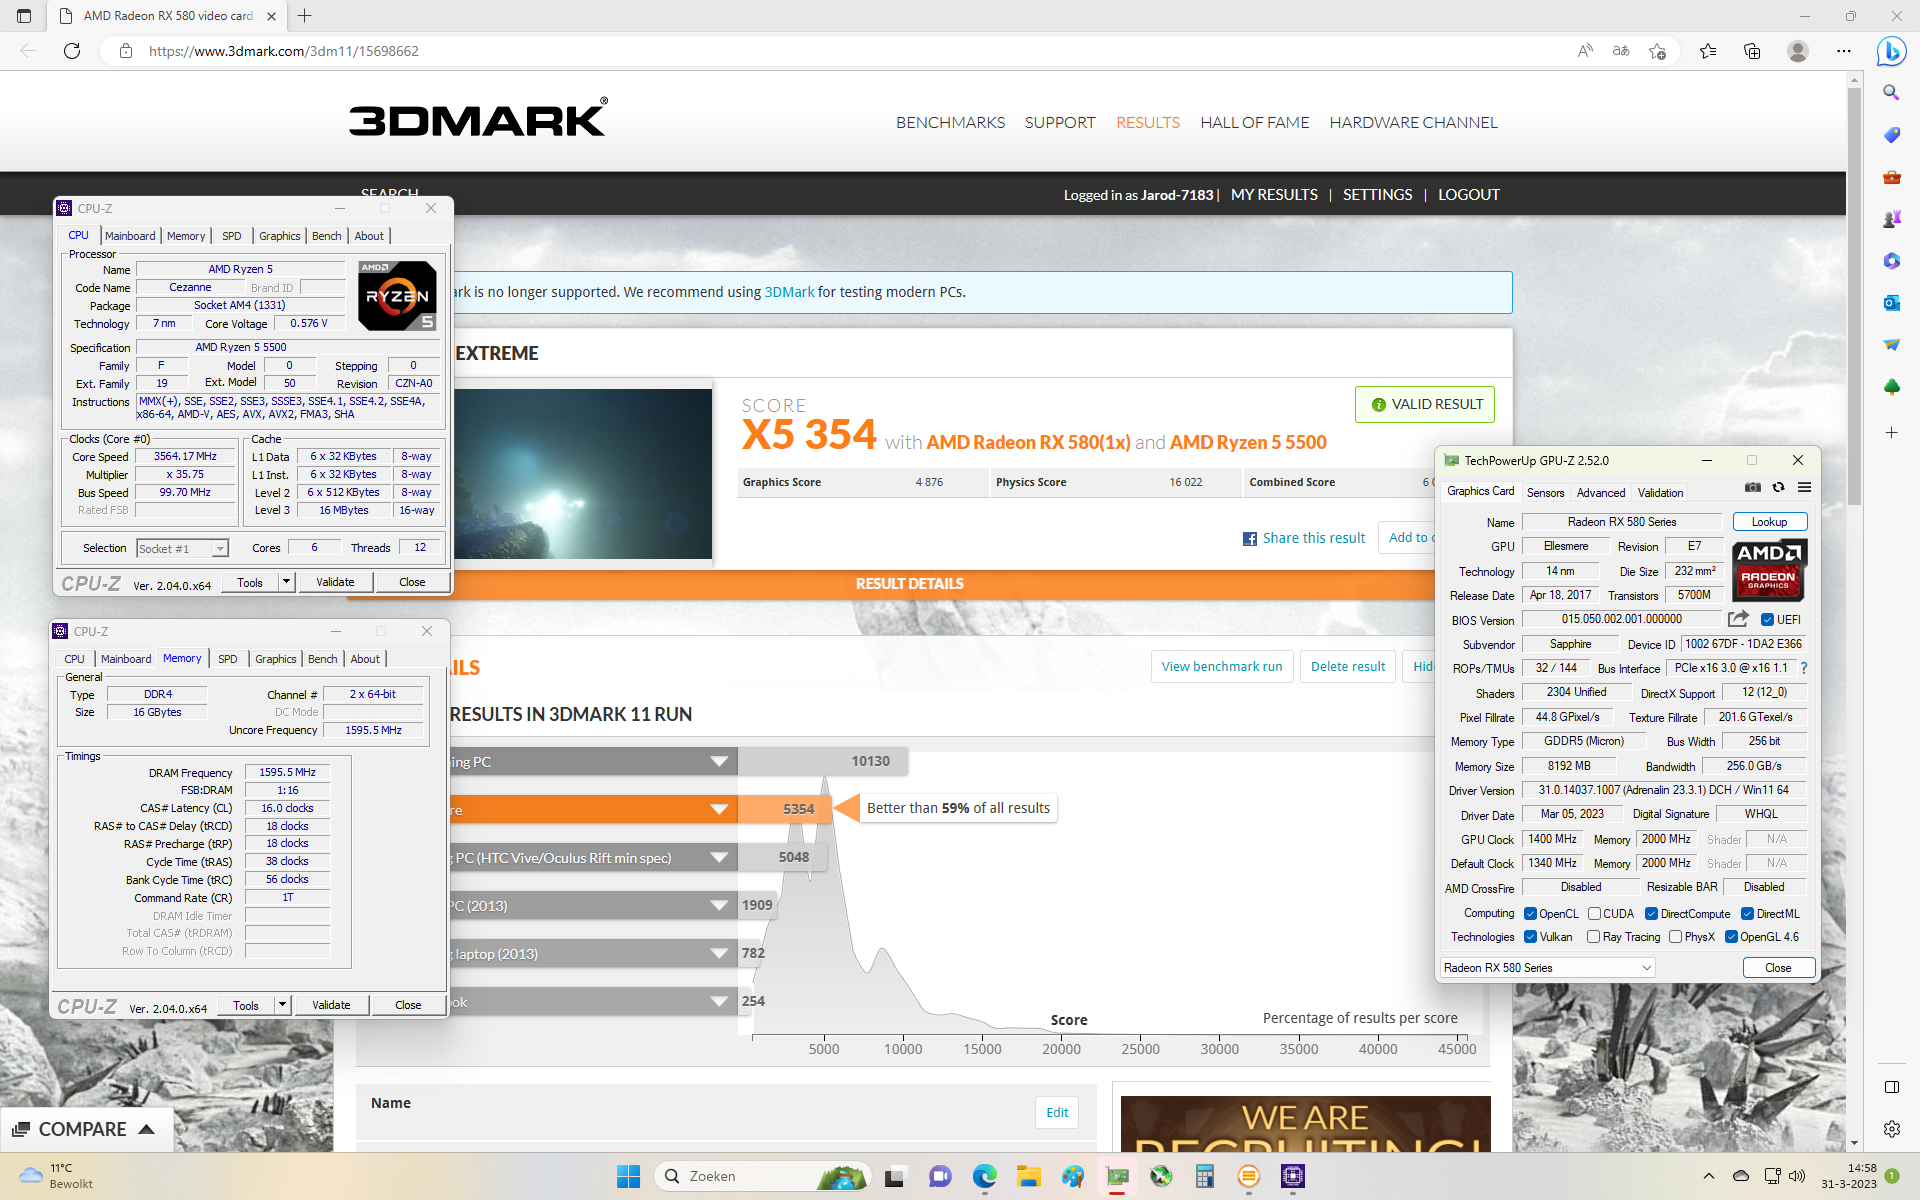The width and height of the screenshot is (1920, 1200).
Task: Open the CPU-Z taskbar icon
Action: click(1293, 1176)
